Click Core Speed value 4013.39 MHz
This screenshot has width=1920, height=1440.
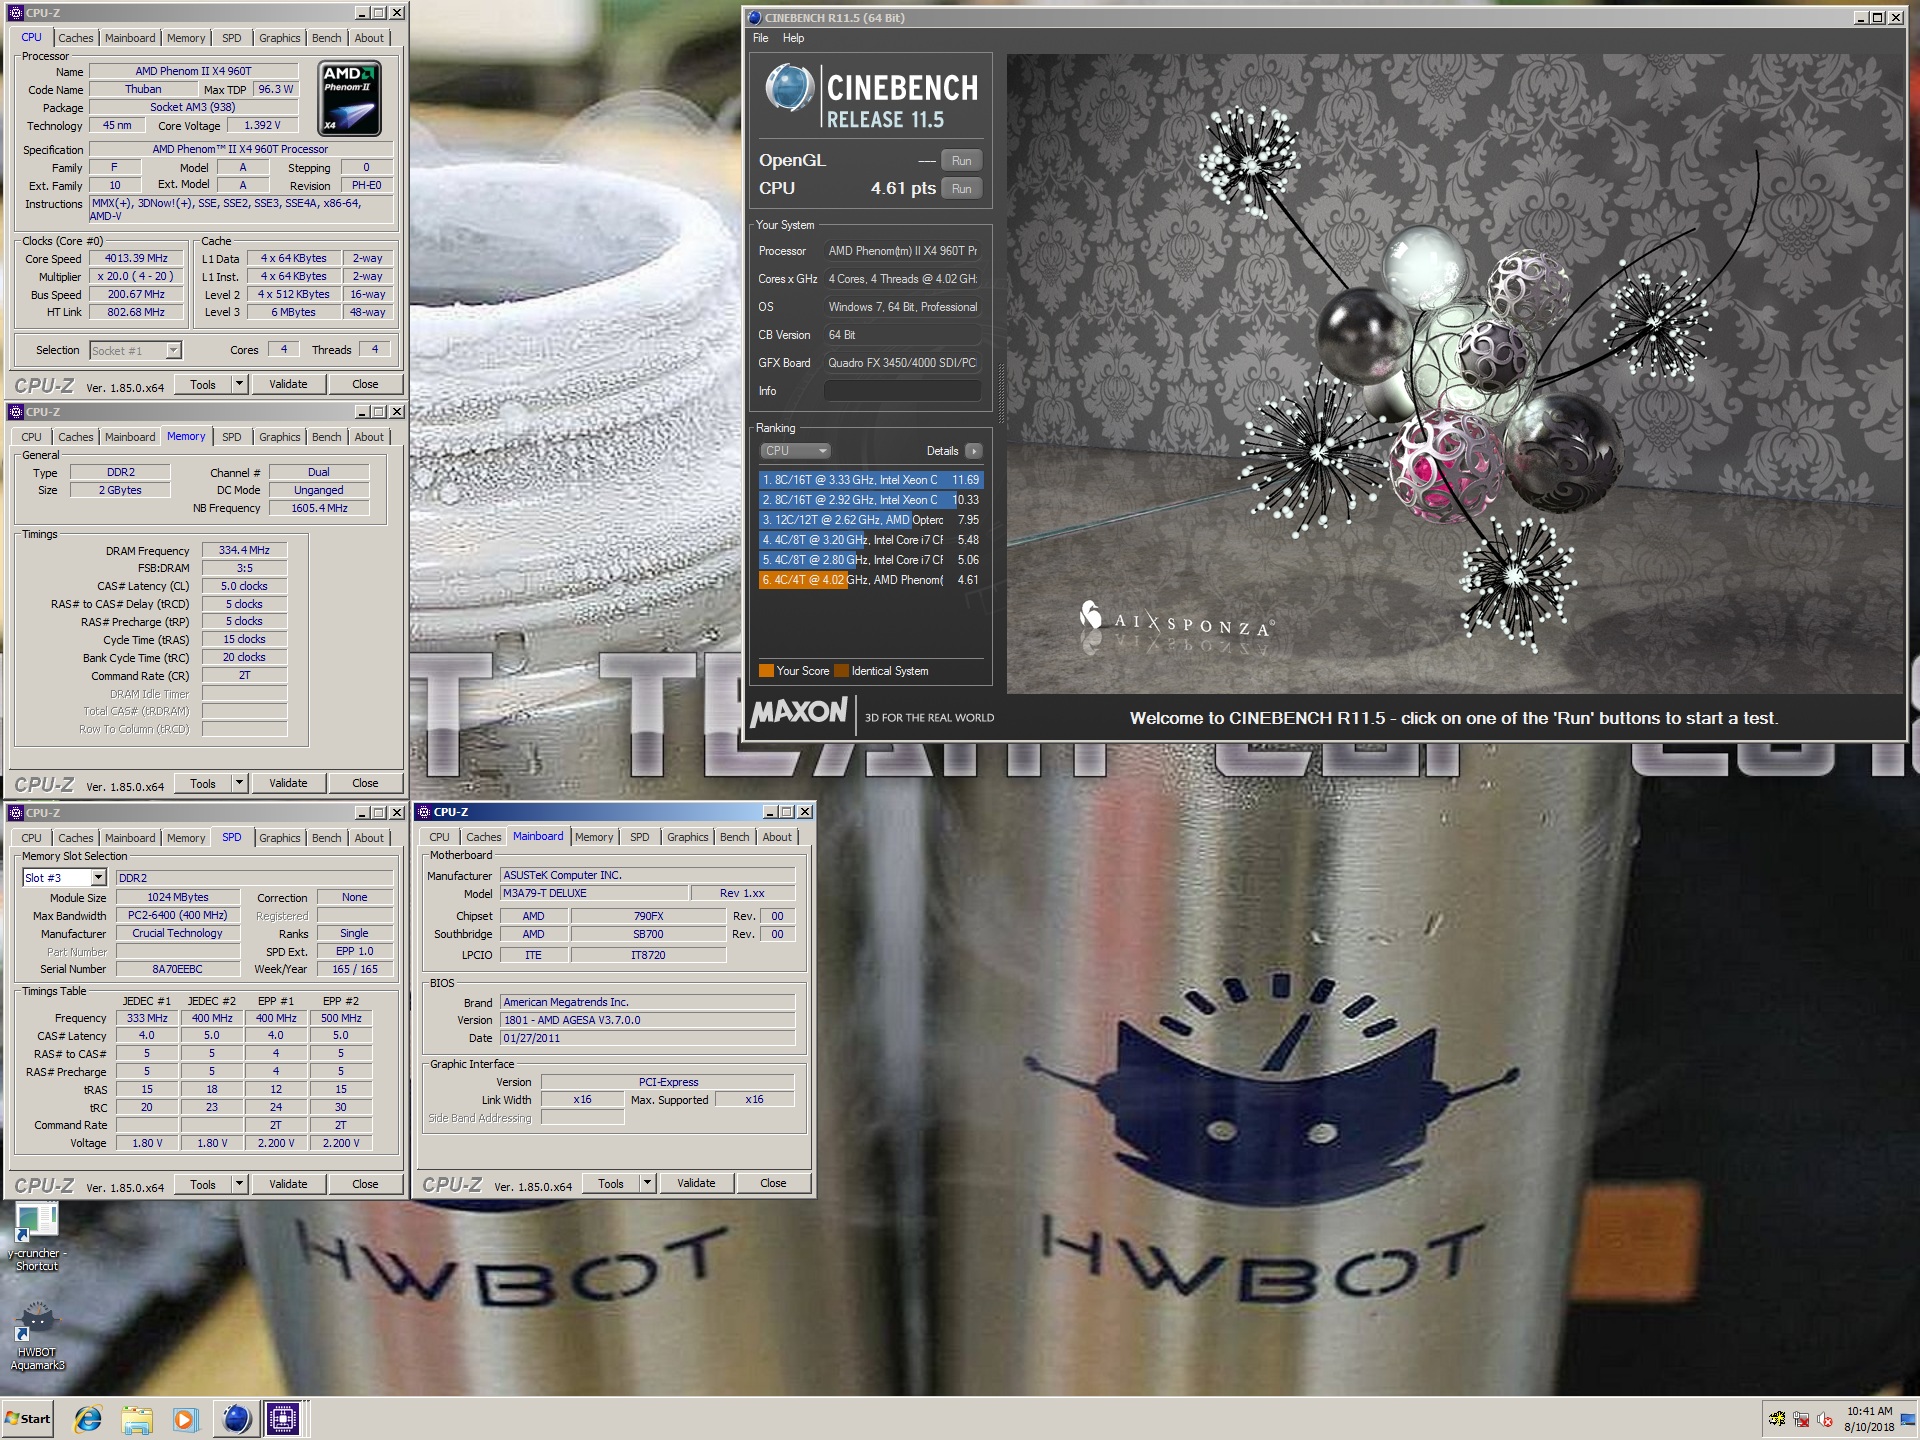136,259
